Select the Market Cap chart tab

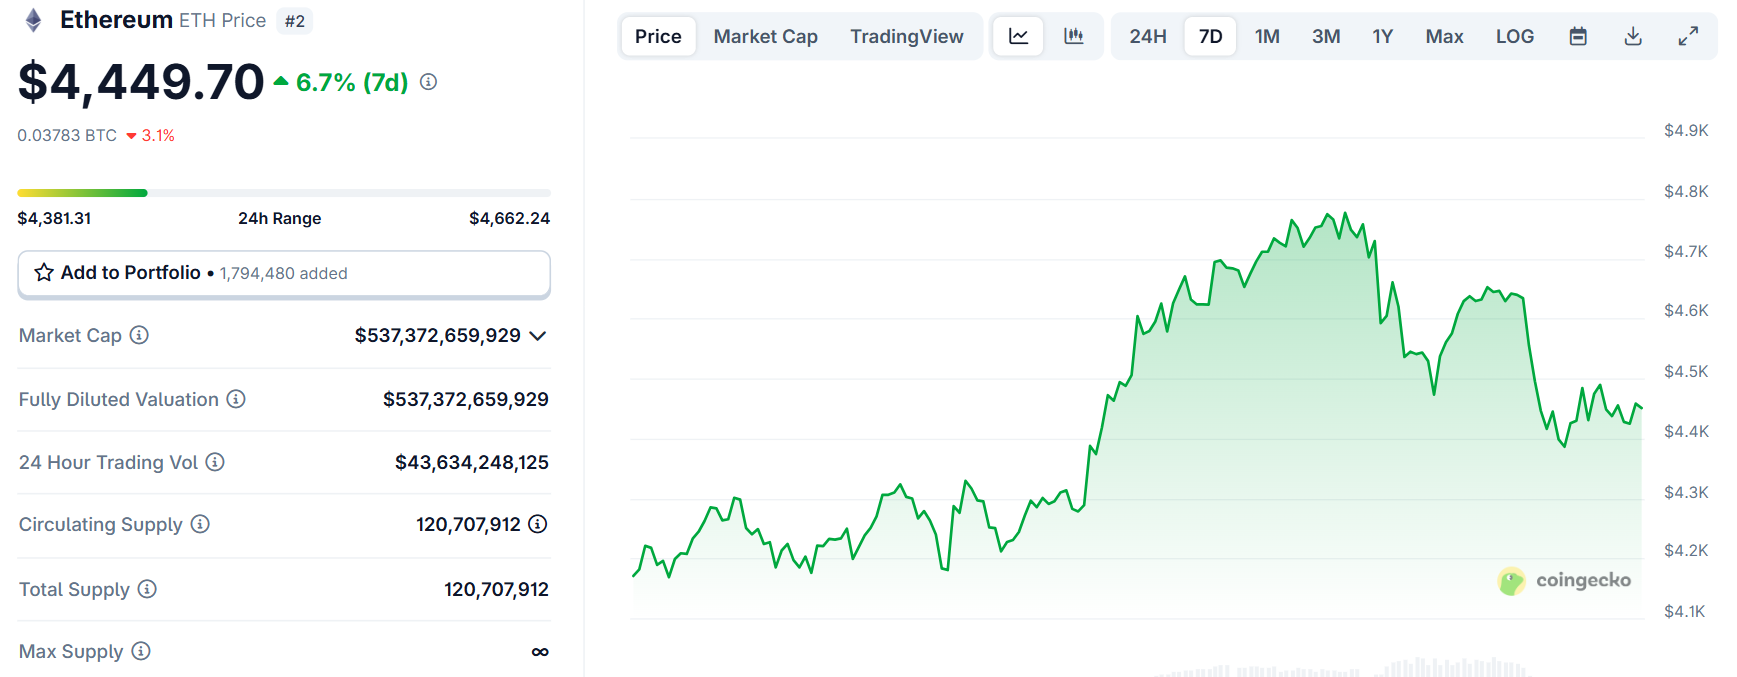(766, 36)
